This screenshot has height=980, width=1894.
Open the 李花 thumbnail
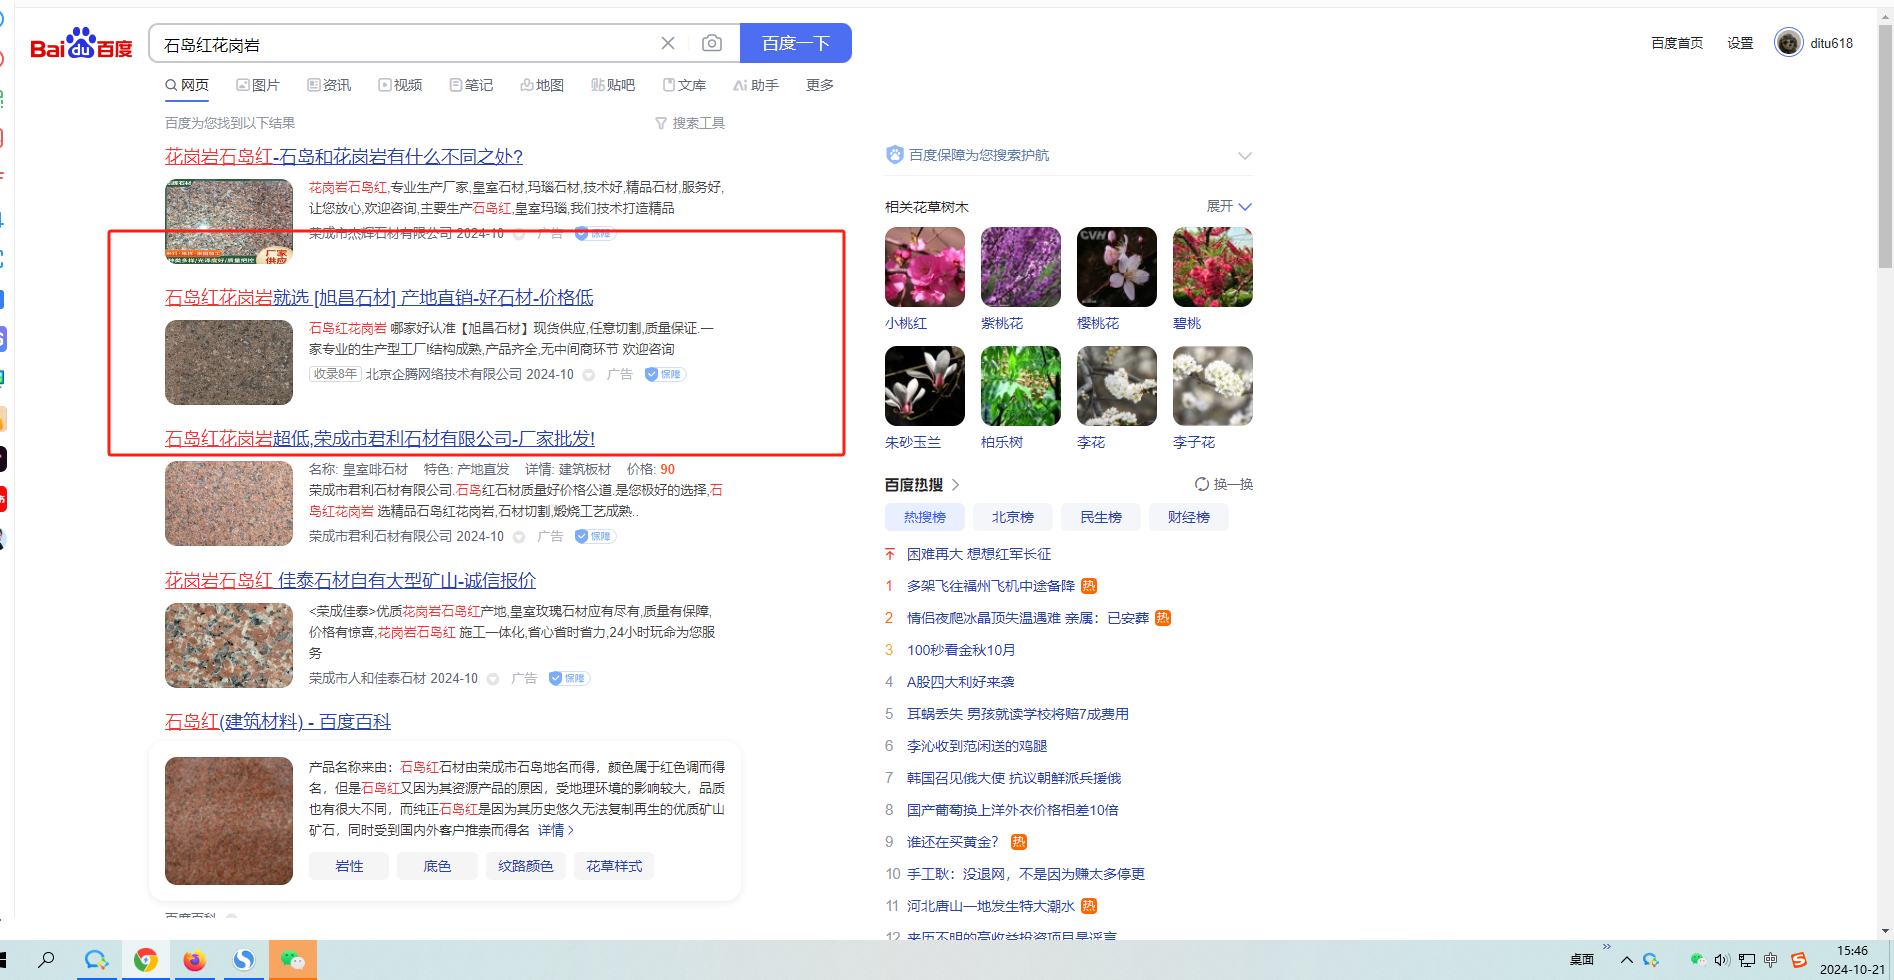point(1117,386)
